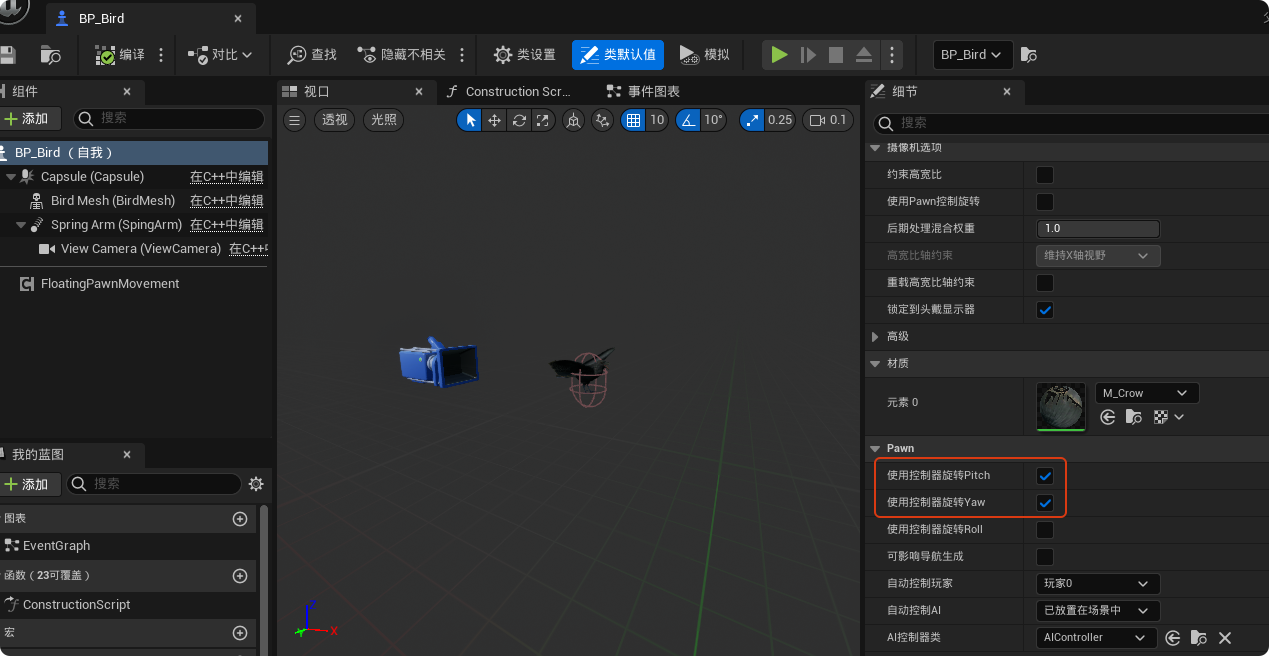1269x656 pixels.
Task: Collapse Capsule (Capsule) tree arrow
Action: 10,177
